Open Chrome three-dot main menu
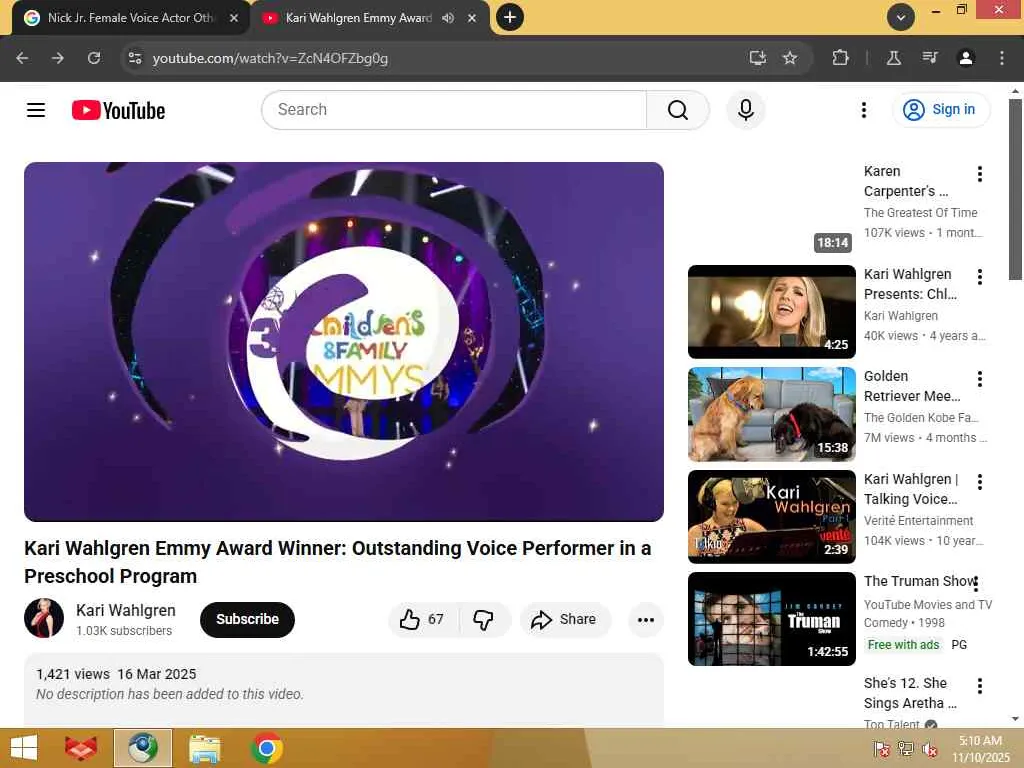Viewport: 1024px width, 768px height. [1002, 58]
